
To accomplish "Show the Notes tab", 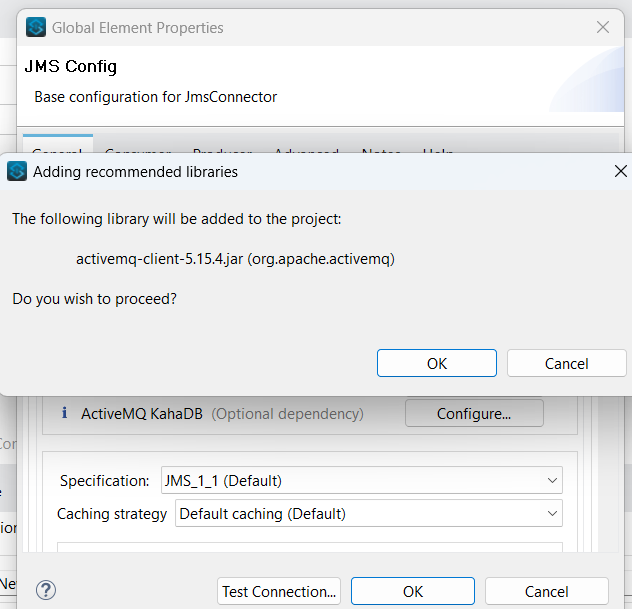I will 381,150.
